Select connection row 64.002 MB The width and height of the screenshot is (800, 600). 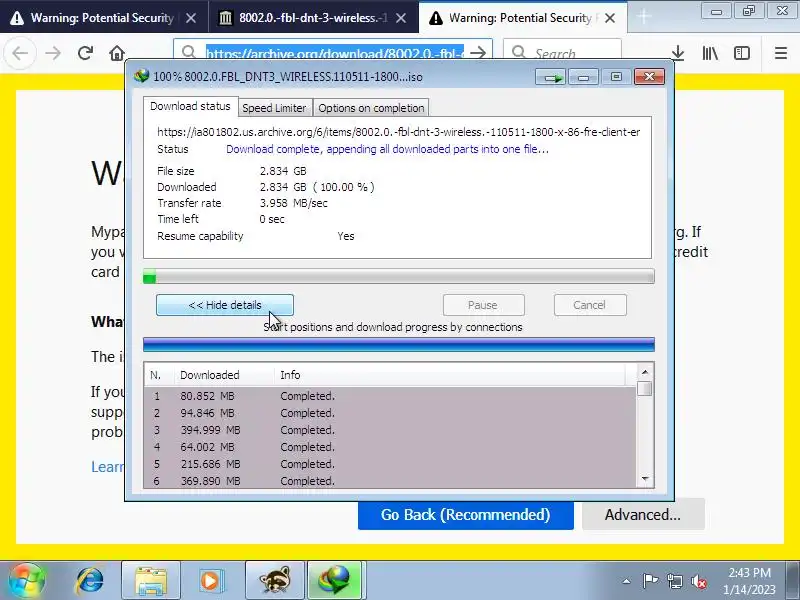tap(390, 447)
